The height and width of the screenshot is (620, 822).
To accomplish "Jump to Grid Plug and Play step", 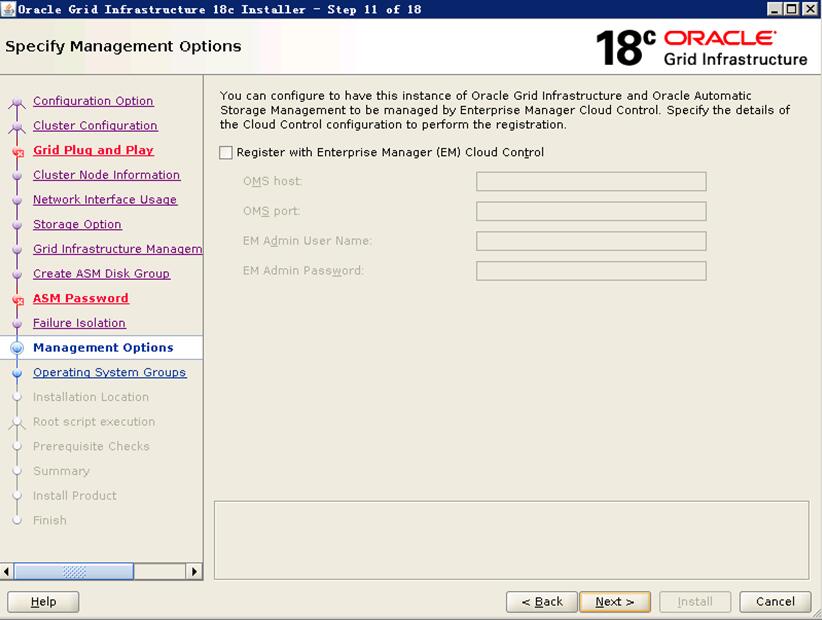I will coord(93,150).
